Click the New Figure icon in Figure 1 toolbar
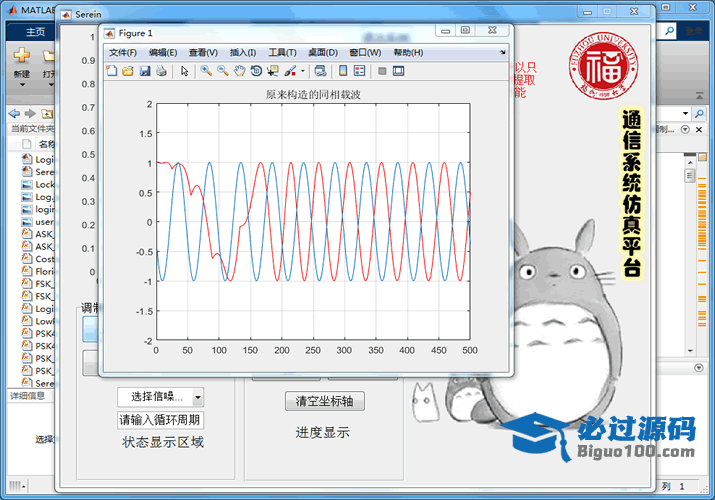The width and height of the screenshot is (715, 500). pyautogui.click(x=112, y=71)
